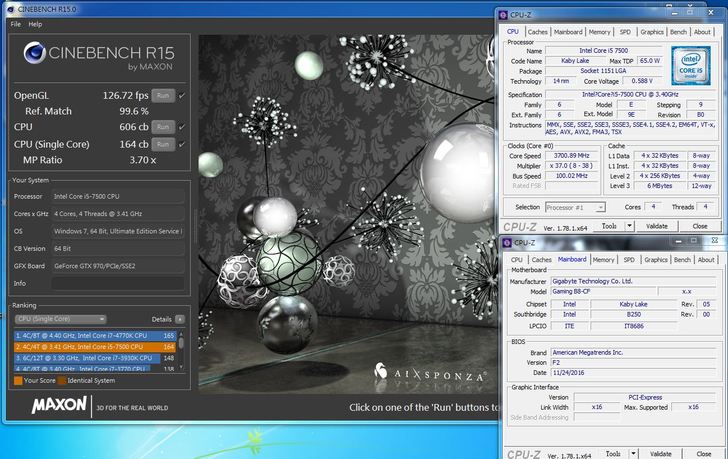The image size is (728, 459).
Task: Switch to the Memory tab in upper CPU-Z
Action: tap(599, 32)
